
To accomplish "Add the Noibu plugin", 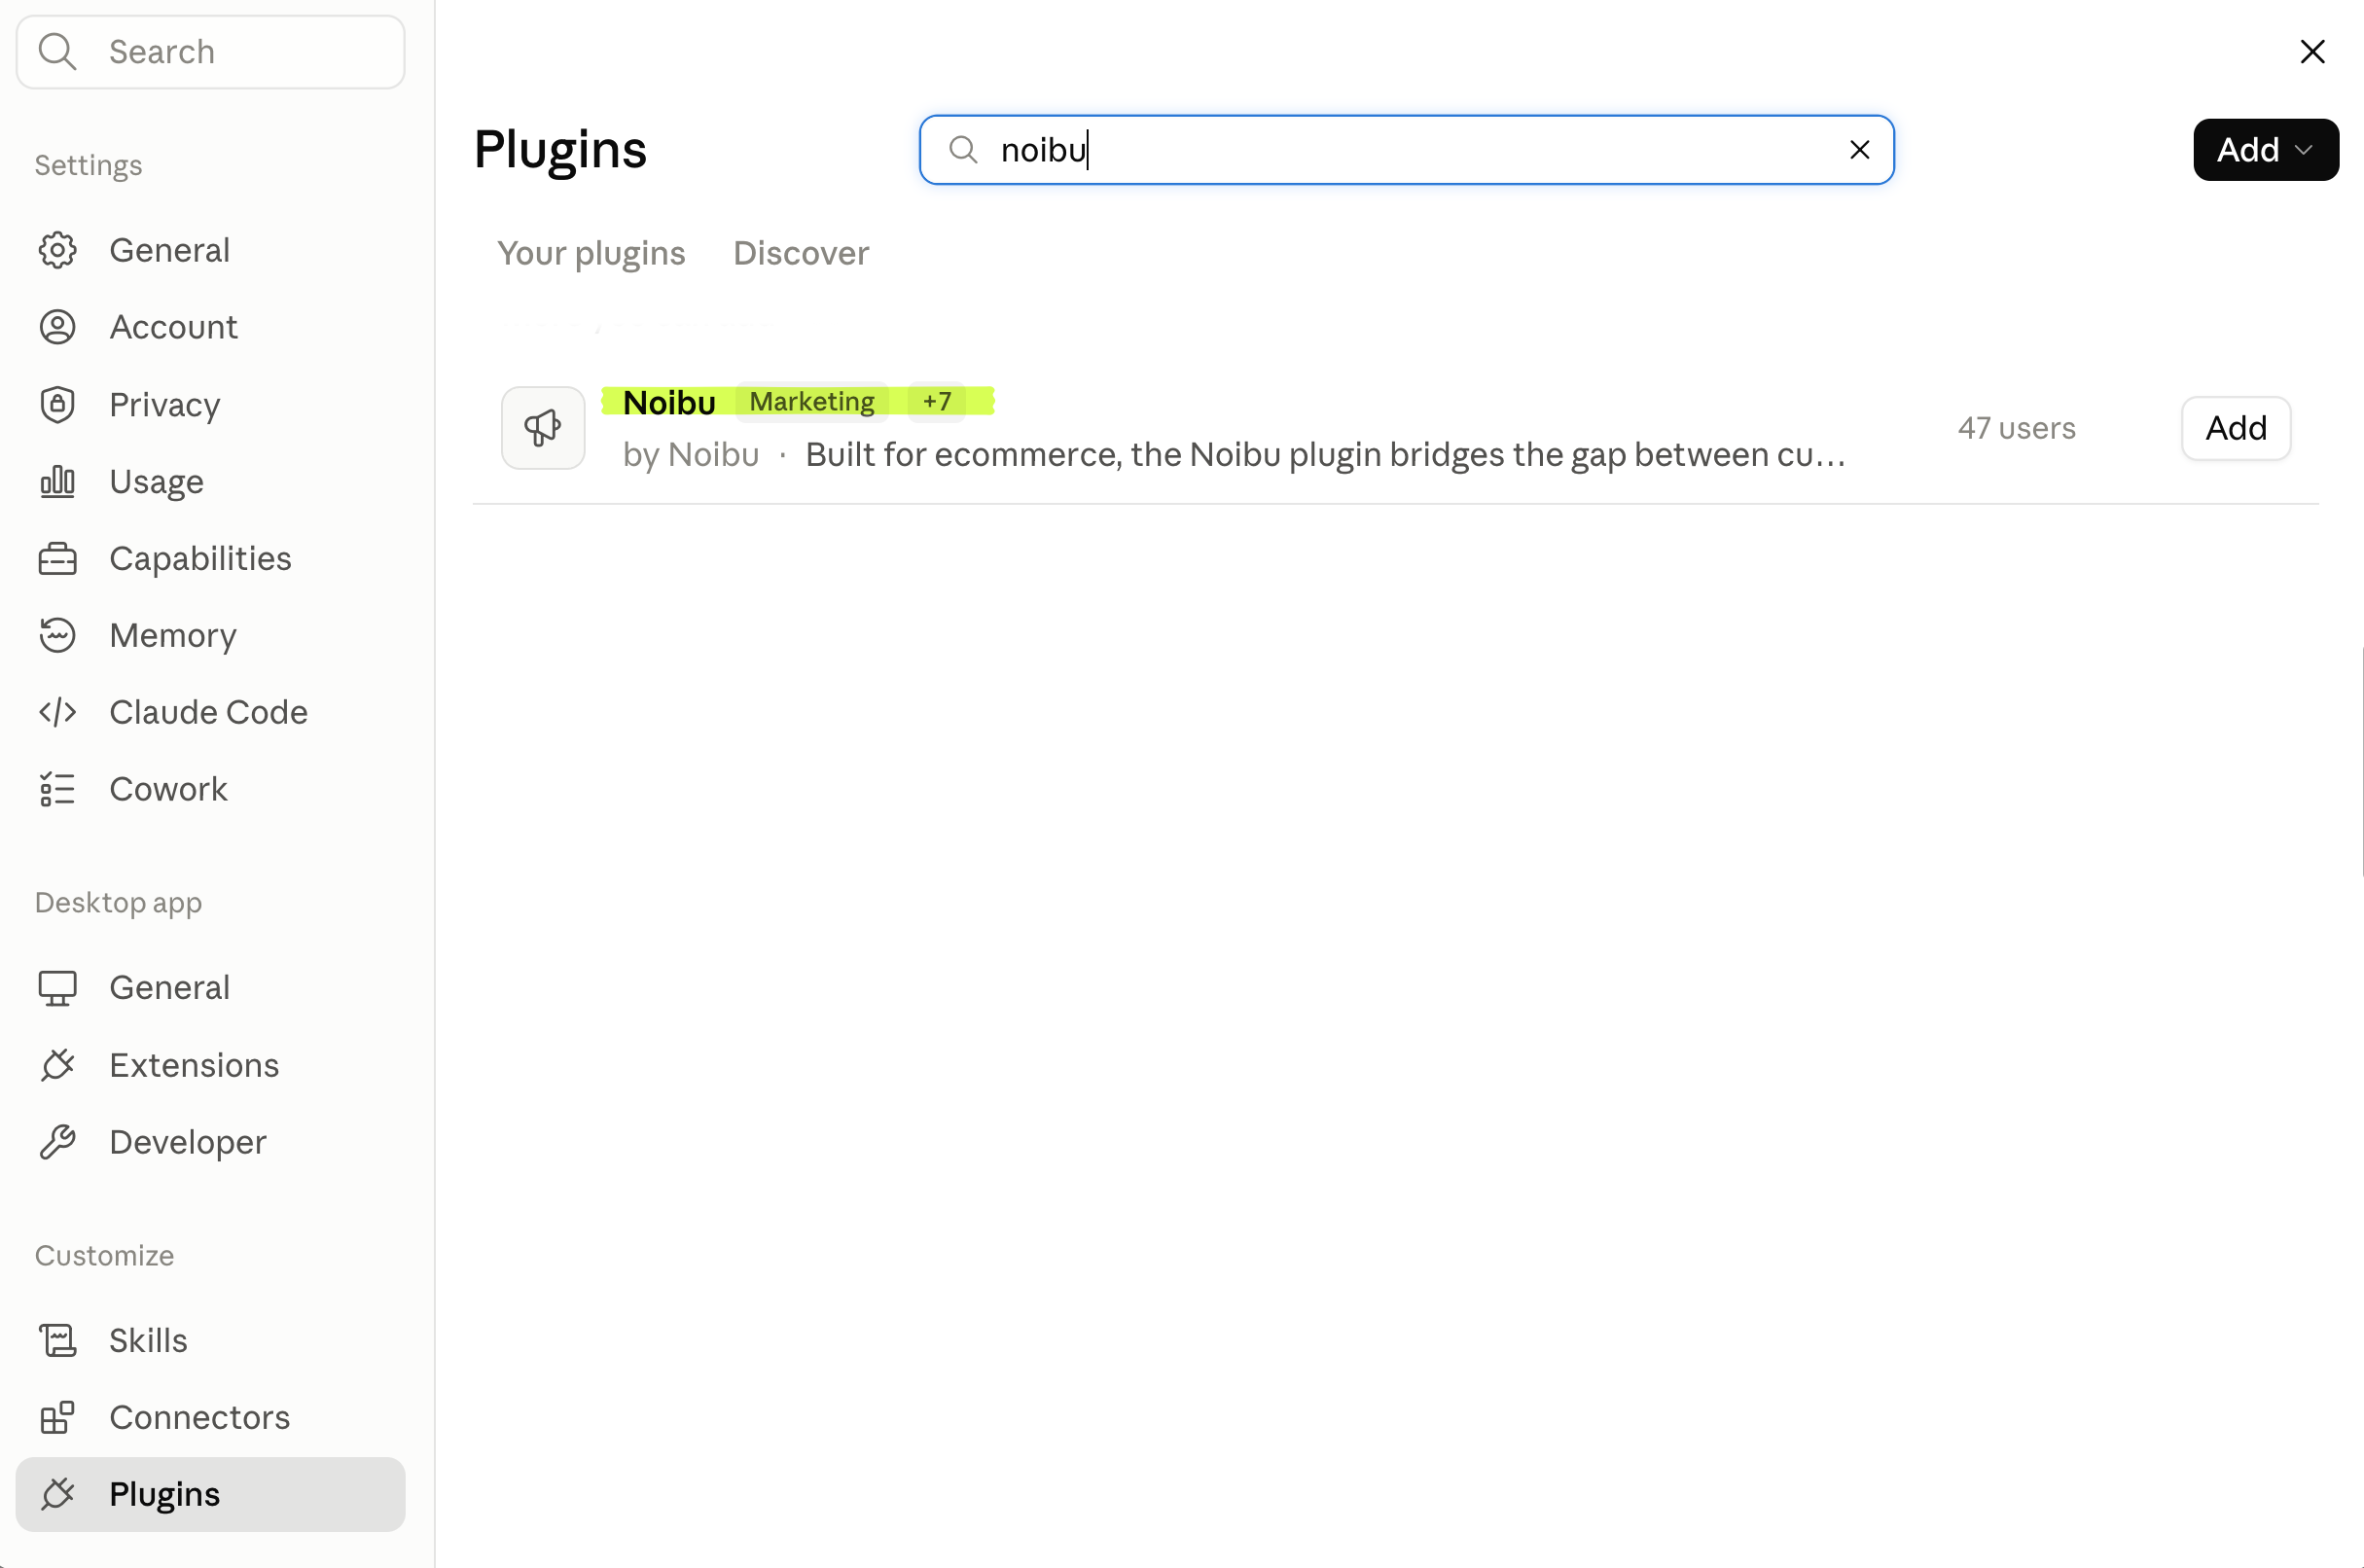I will [2235, 428].
